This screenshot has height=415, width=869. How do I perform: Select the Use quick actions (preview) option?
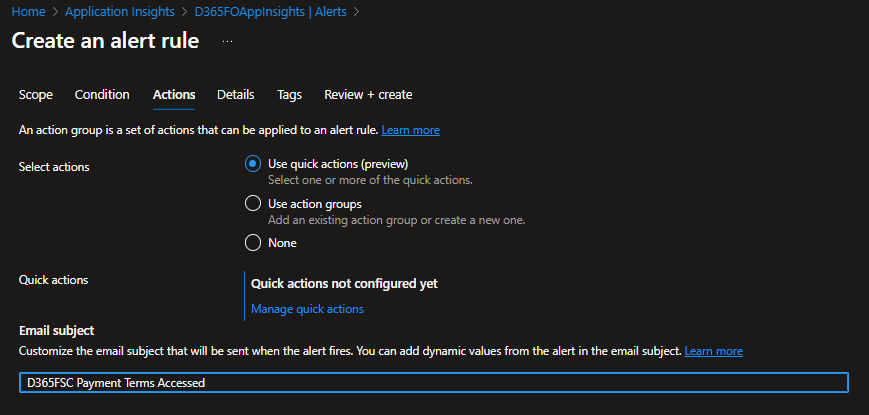253,164
